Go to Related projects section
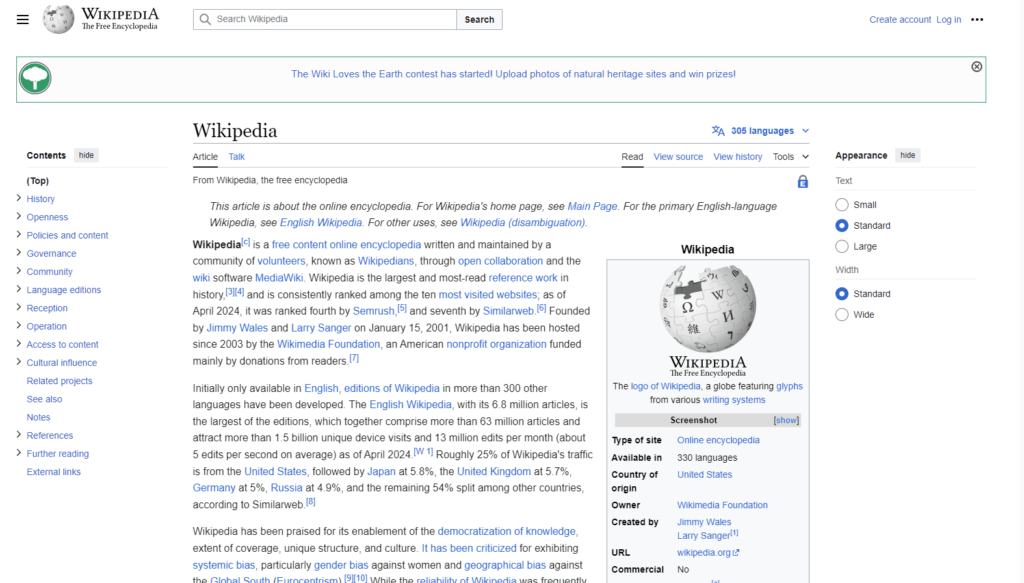This screenshot has height=583, width=1024. (x=59, y=381)
